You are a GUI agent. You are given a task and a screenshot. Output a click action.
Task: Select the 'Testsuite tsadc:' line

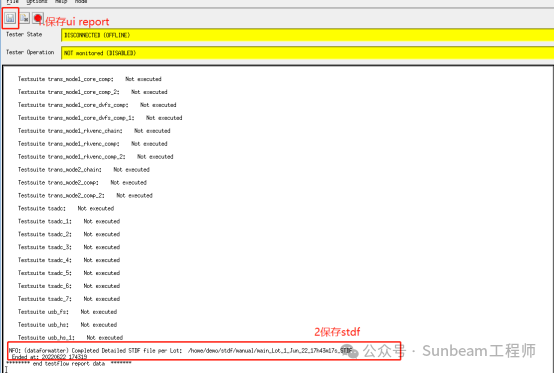[x=66, y=208]
